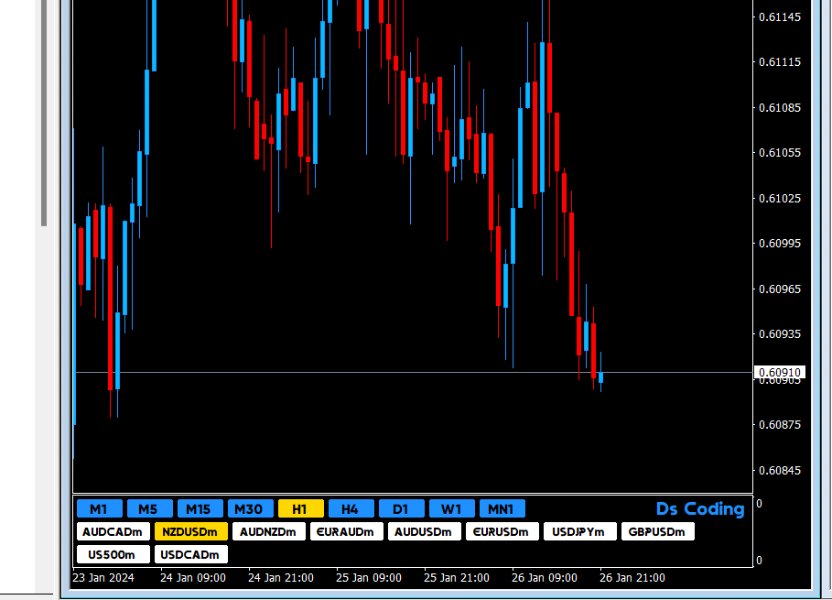Change to MN1 monthly timeframe

tap(502, 509)
